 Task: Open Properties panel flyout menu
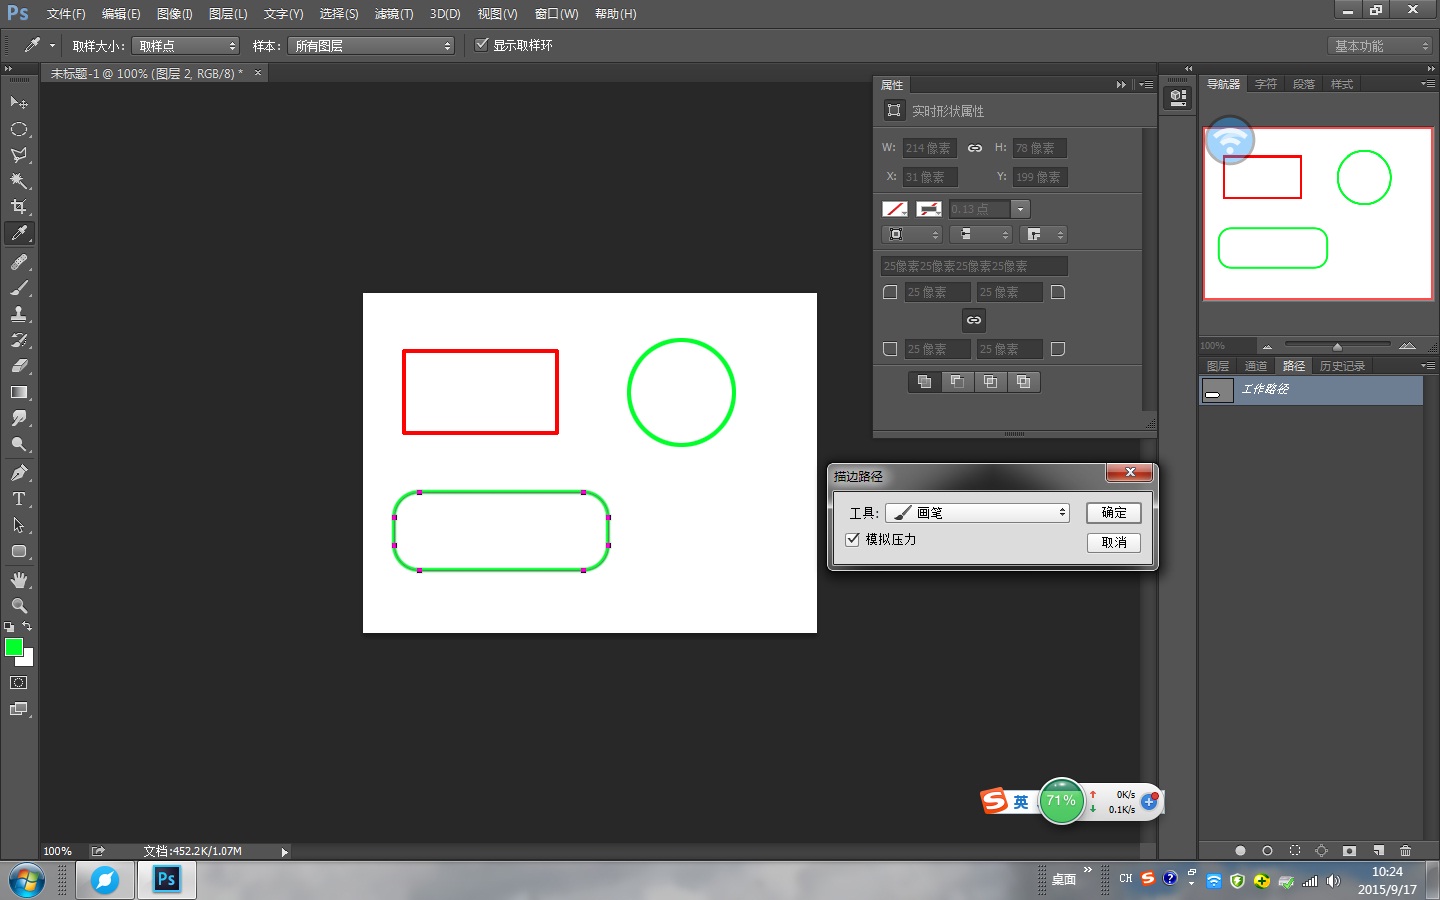[x=1146, y=85]
